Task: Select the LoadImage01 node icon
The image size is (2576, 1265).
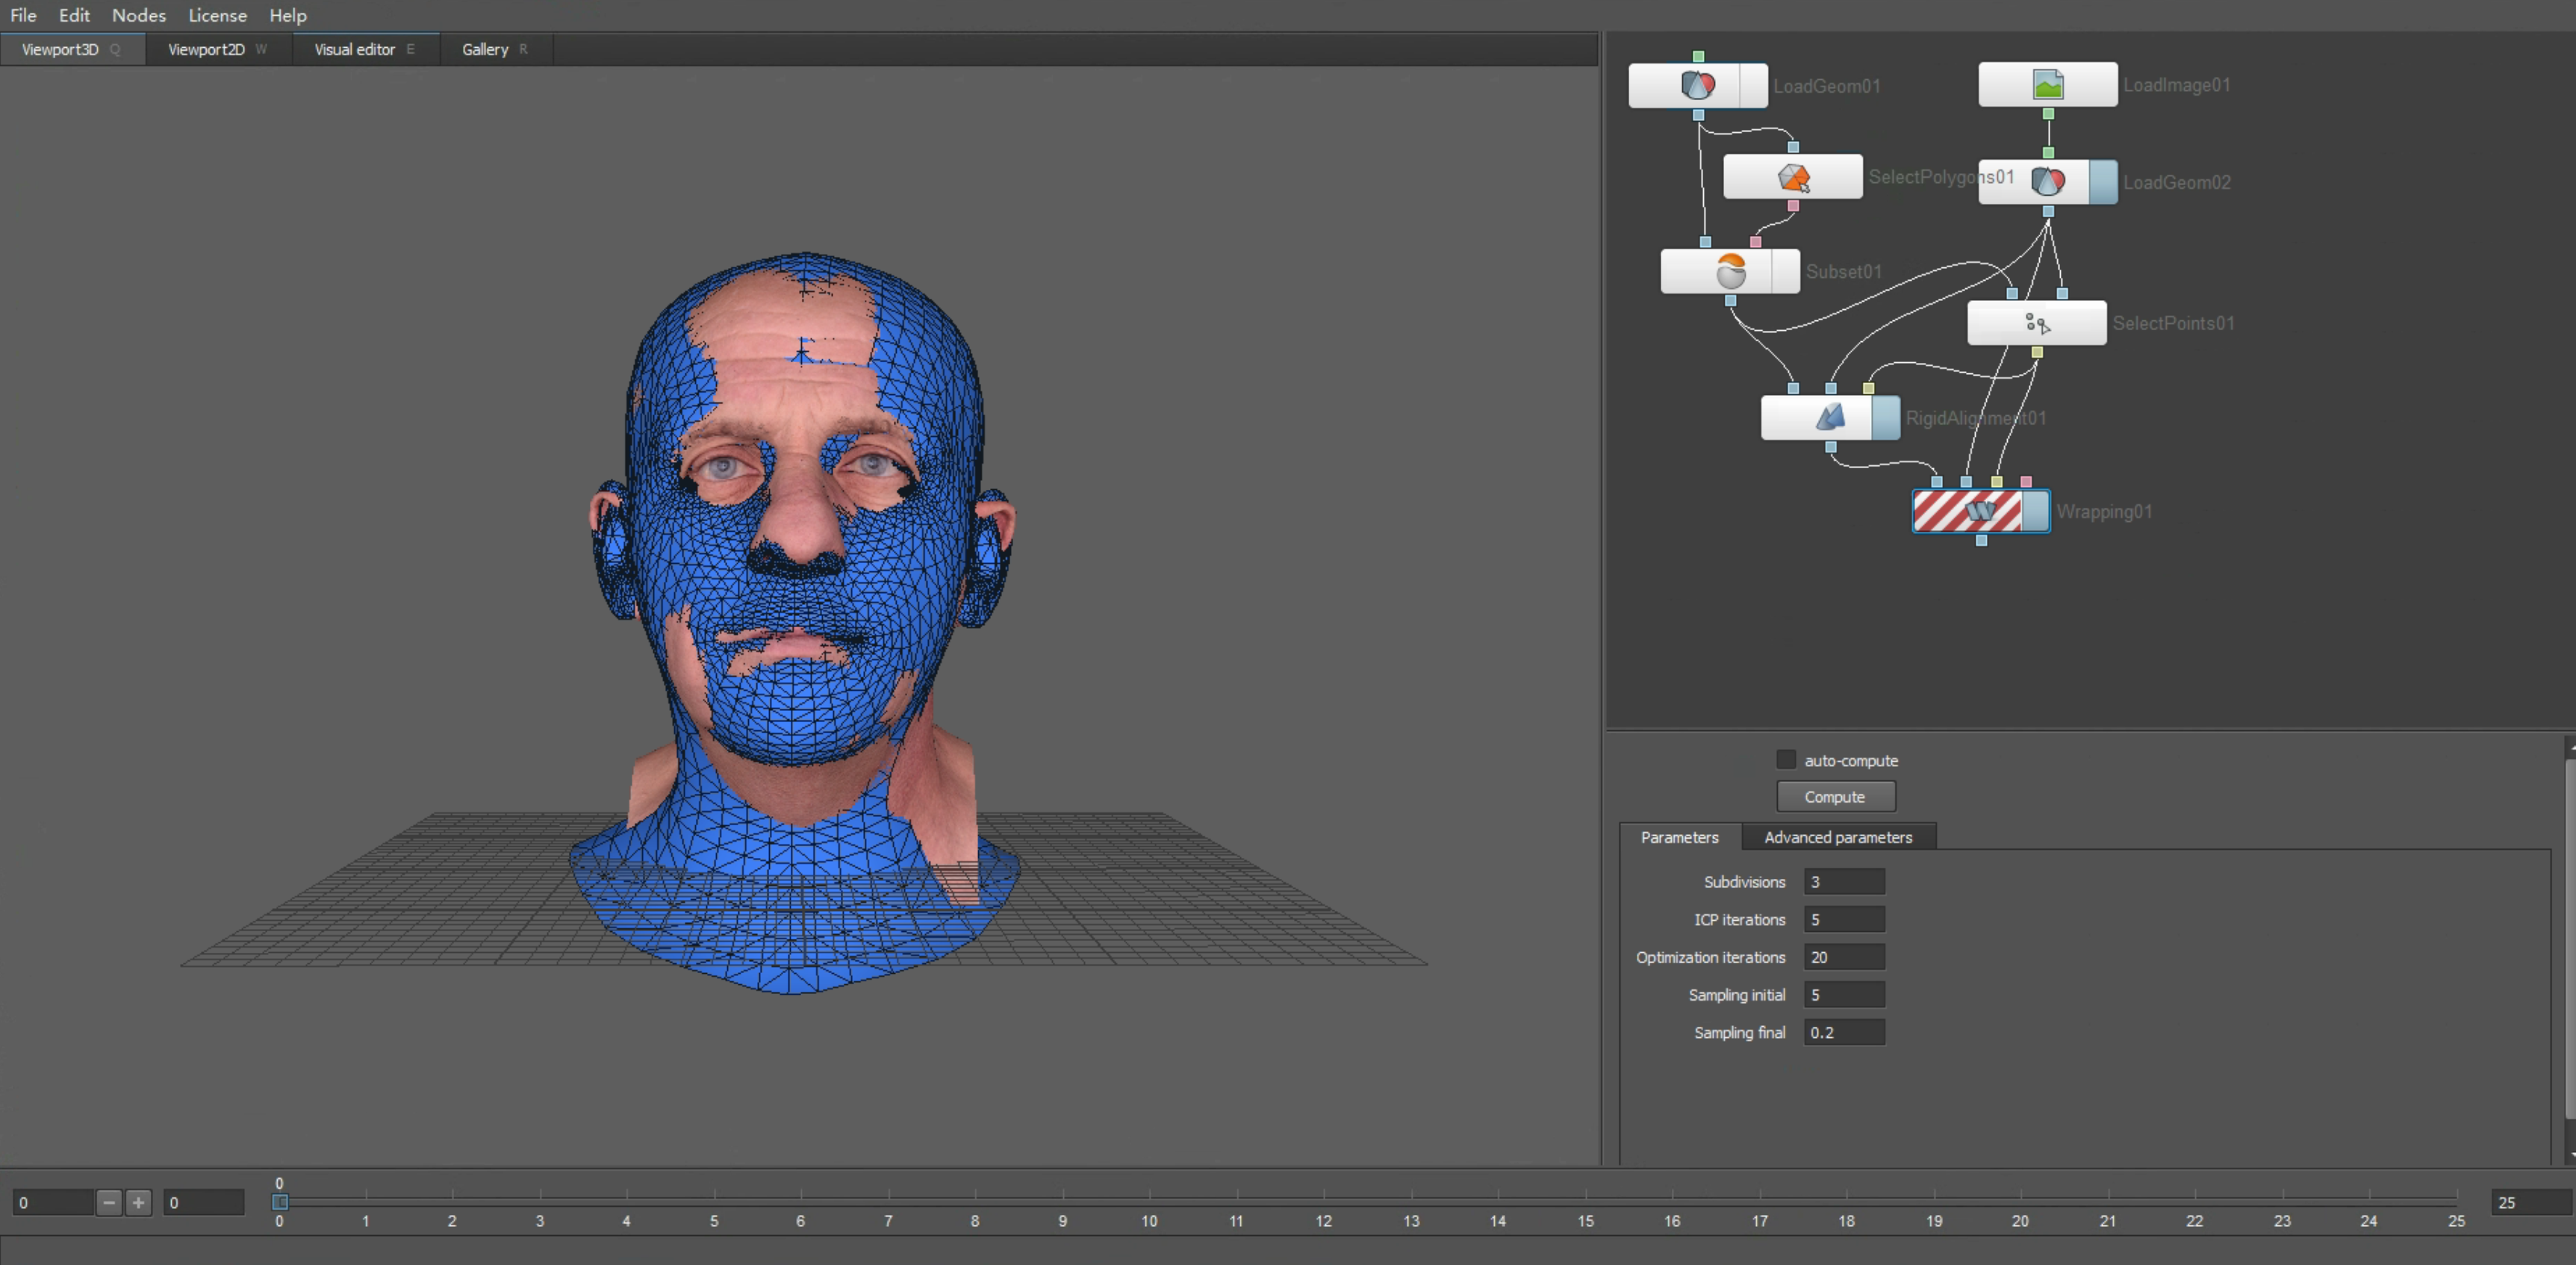Action: 2047,85
